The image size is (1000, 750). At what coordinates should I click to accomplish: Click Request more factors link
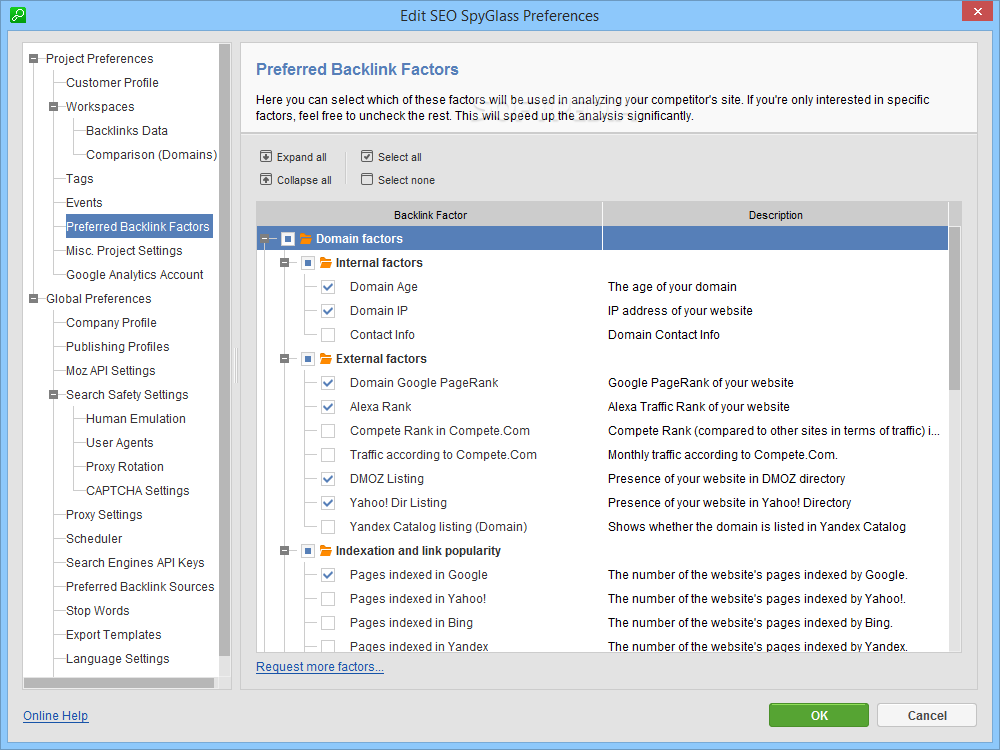320,666
